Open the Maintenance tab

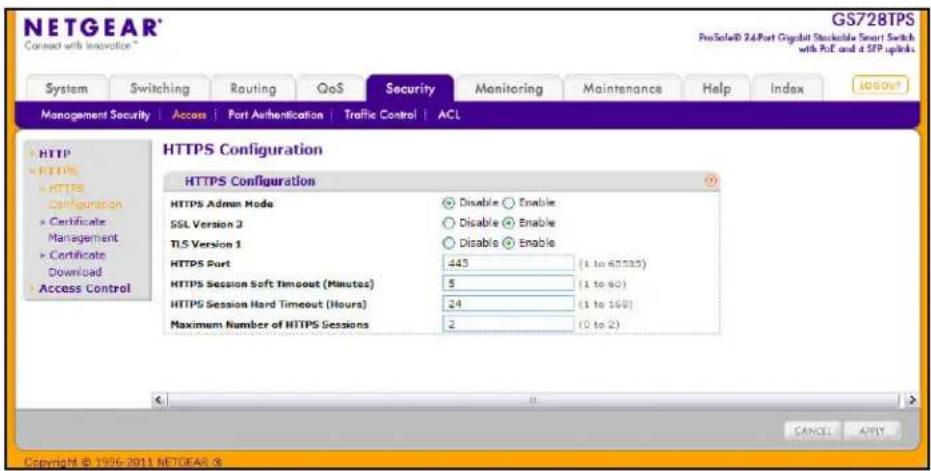622,89
